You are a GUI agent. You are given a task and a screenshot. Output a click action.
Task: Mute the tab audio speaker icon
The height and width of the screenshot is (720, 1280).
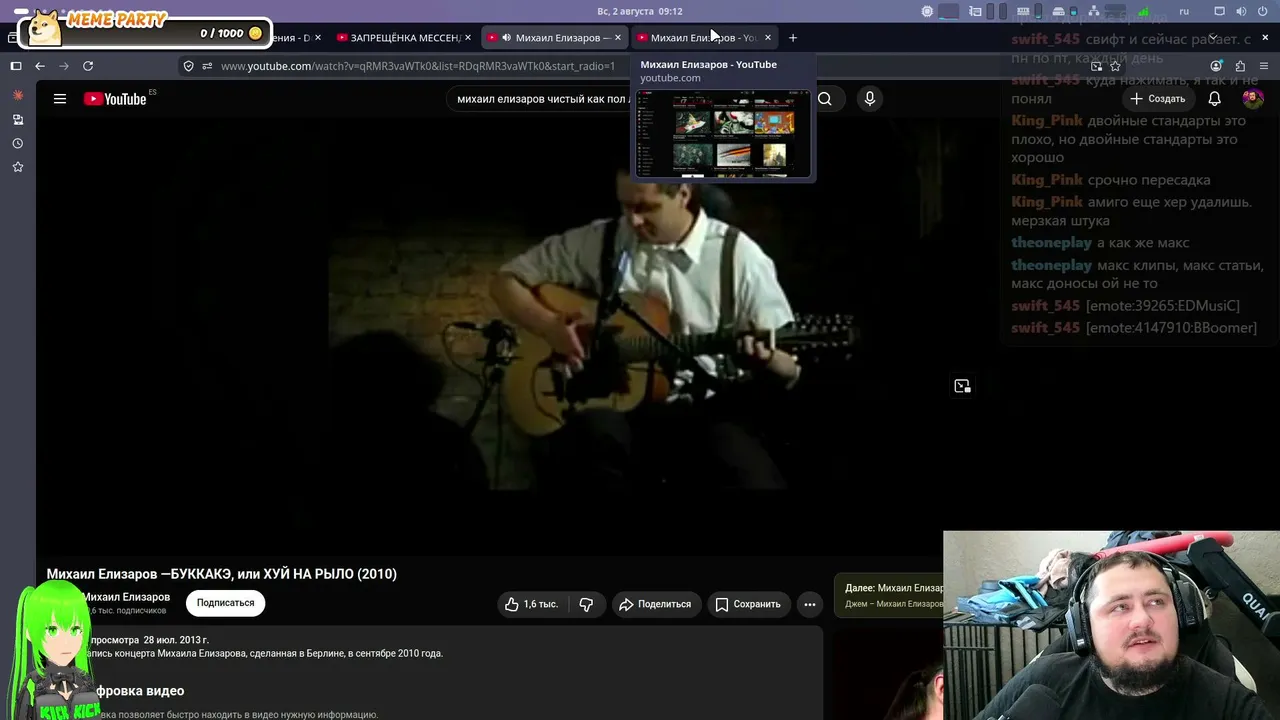pyautogui.click(x=506, y=38)
